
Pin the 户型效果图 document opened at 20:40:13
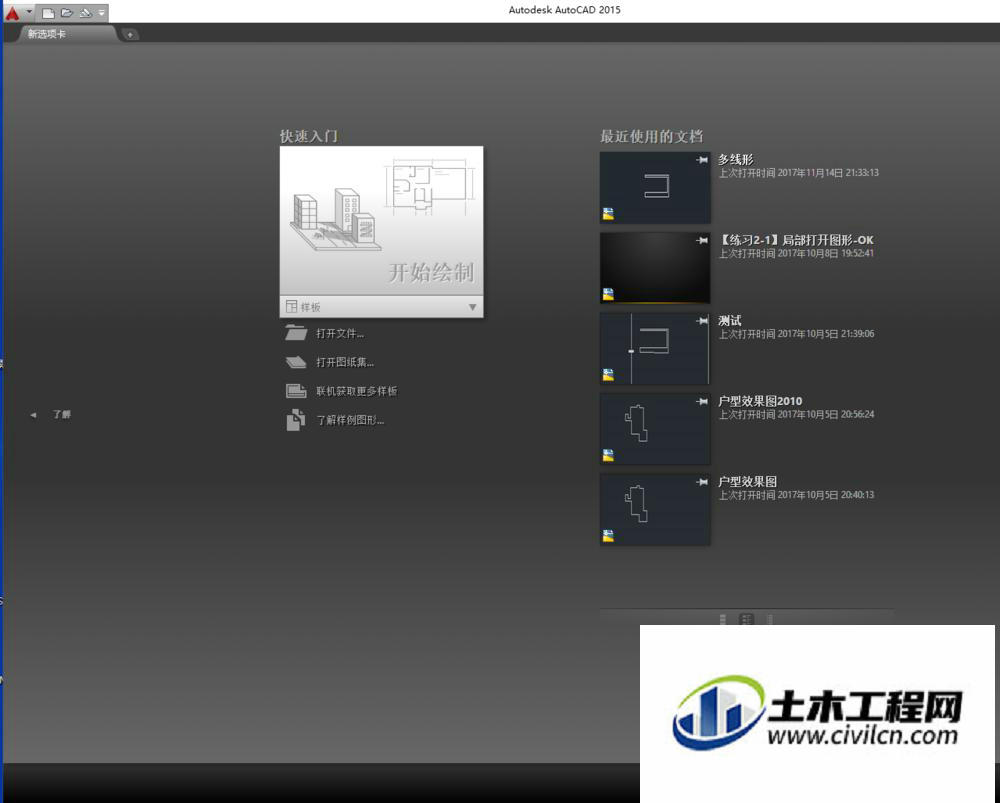tap(702, 482)
